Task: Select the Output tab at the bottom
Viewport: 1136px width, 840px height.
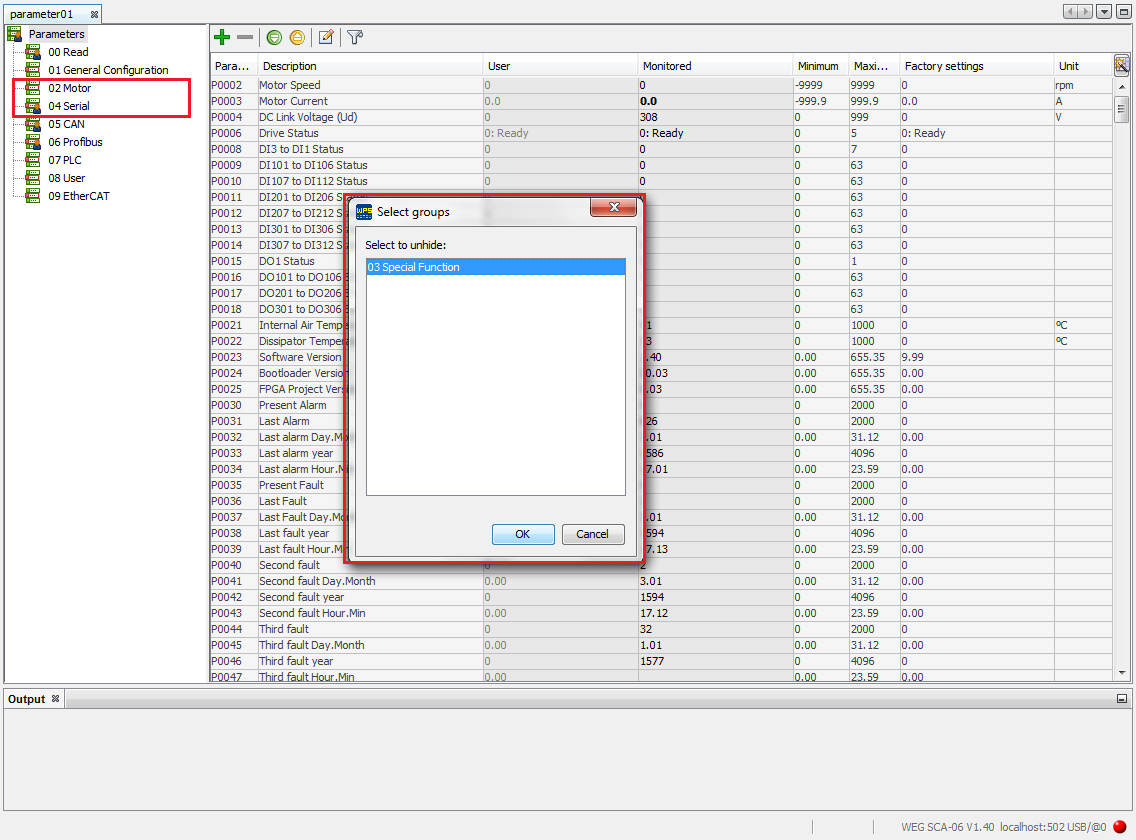Action: click(25, 698)
